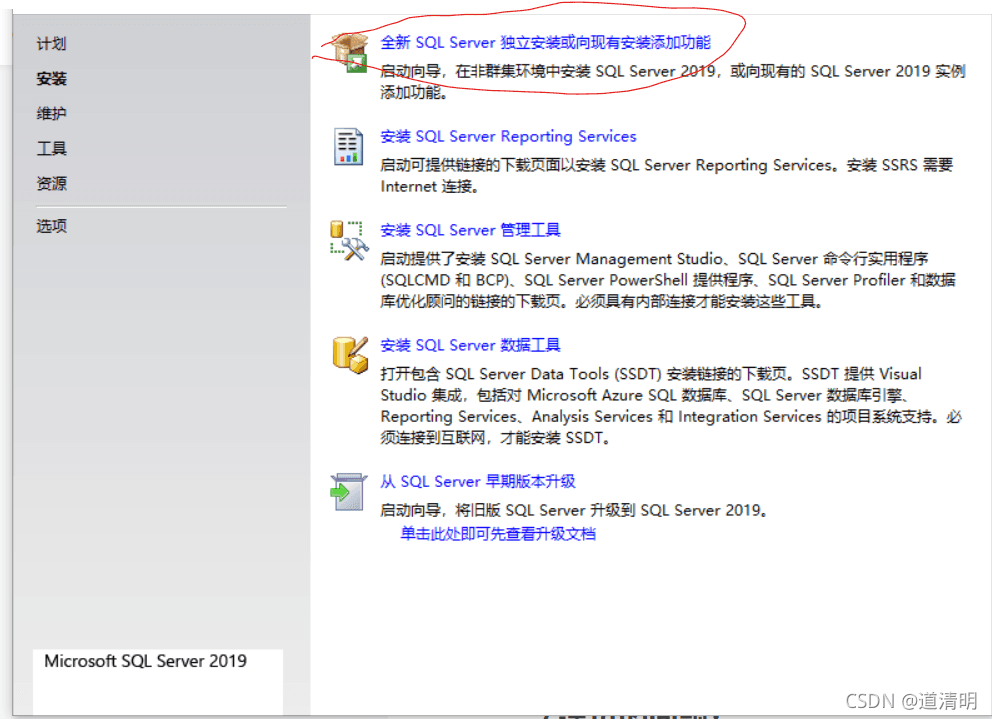
Task: Switch to the 维护 sidebar page
Action: 51,113
